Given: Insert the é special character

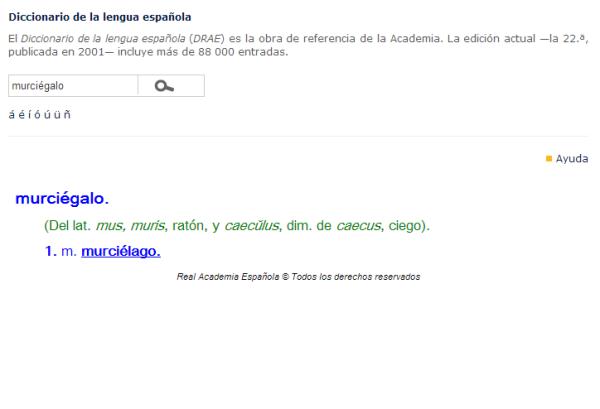Looking at the screenshot, I should pos(21,114).
